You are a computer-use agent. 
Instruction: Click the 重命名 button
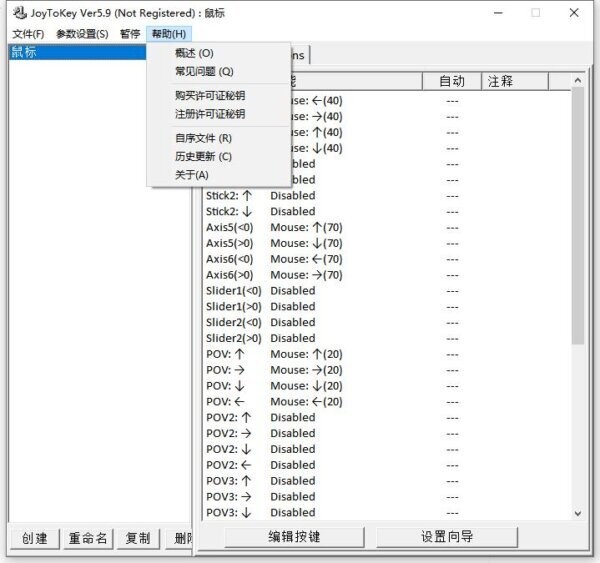[88, 538]
